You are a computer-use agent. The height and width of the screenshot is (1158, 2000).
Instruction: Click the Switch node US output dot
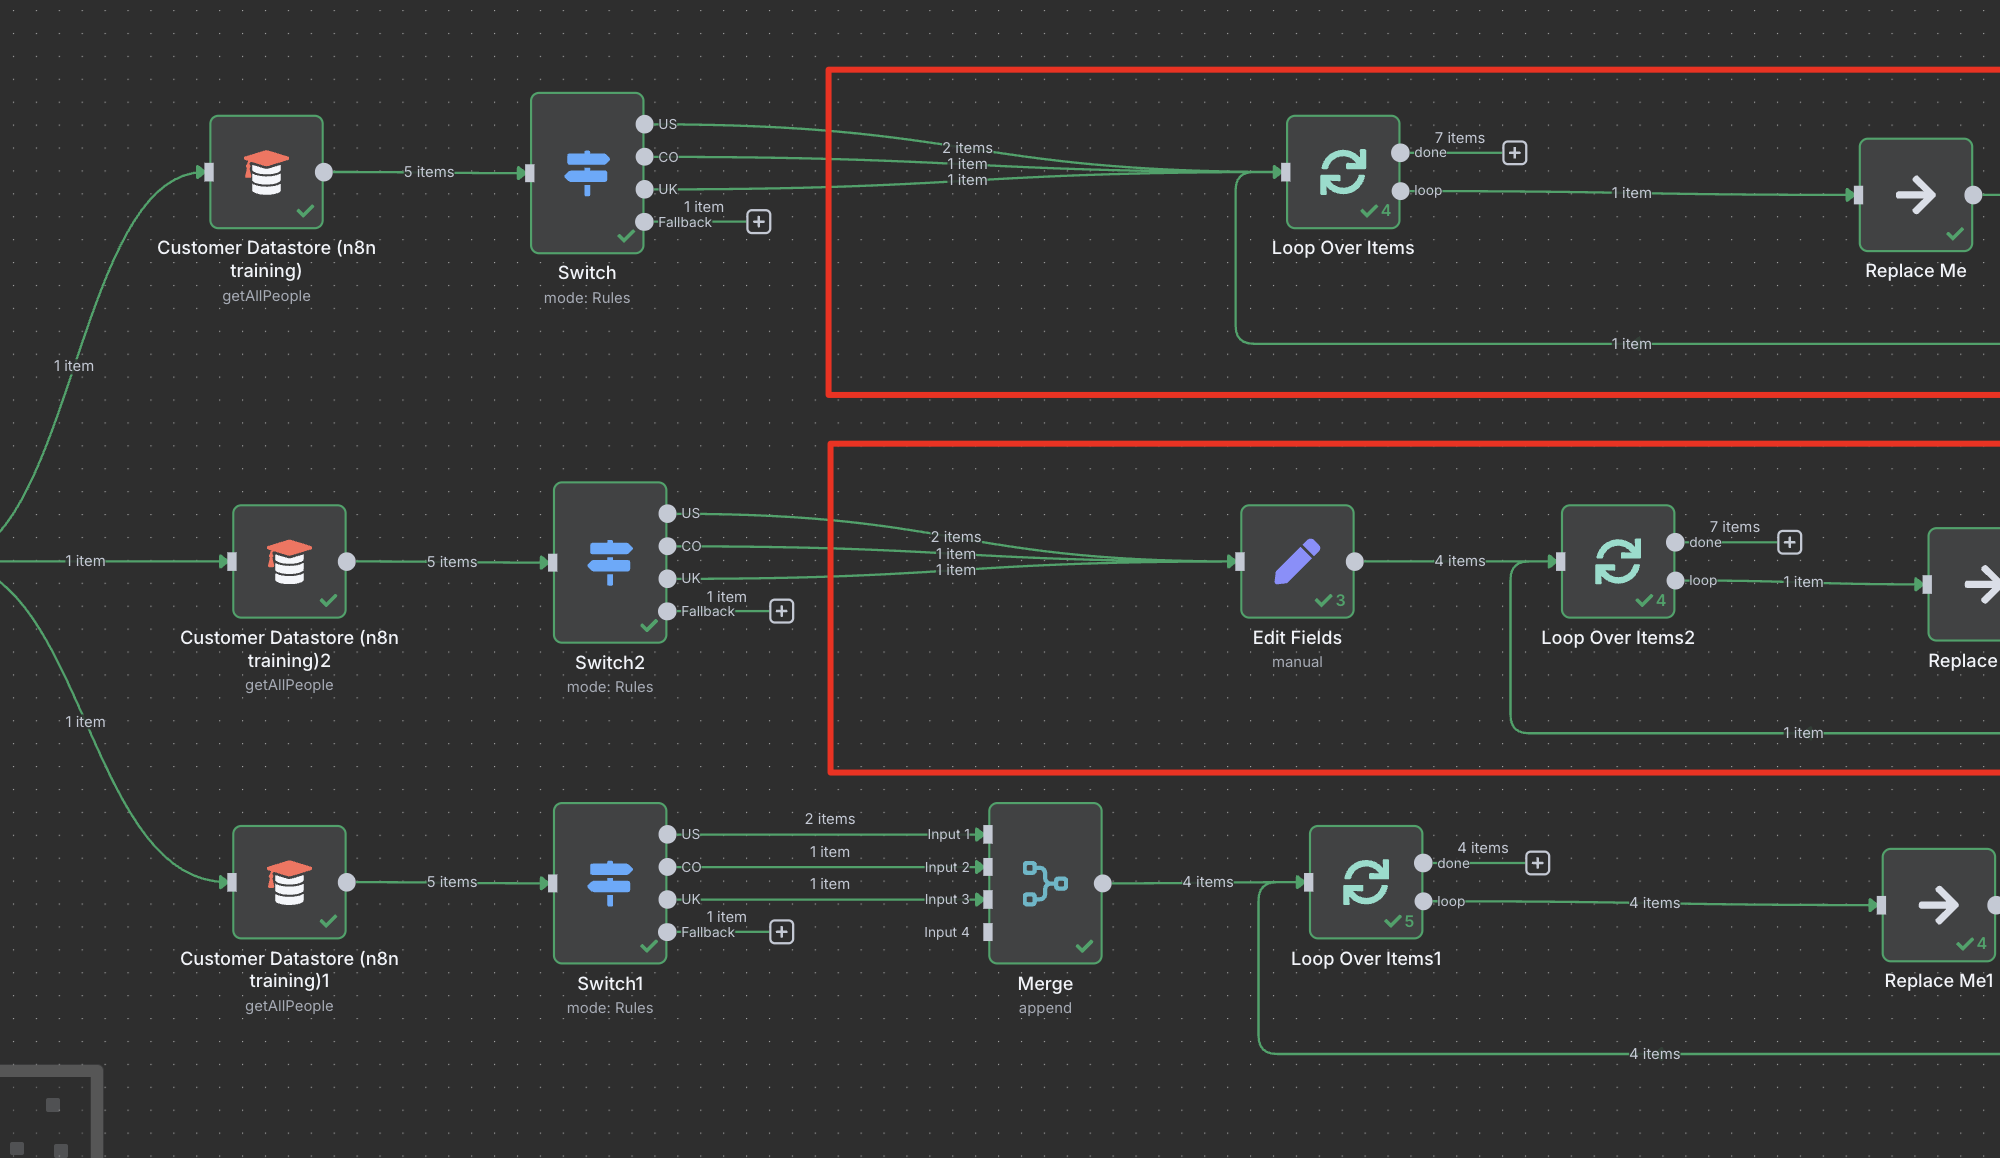[x=645, y=124]
